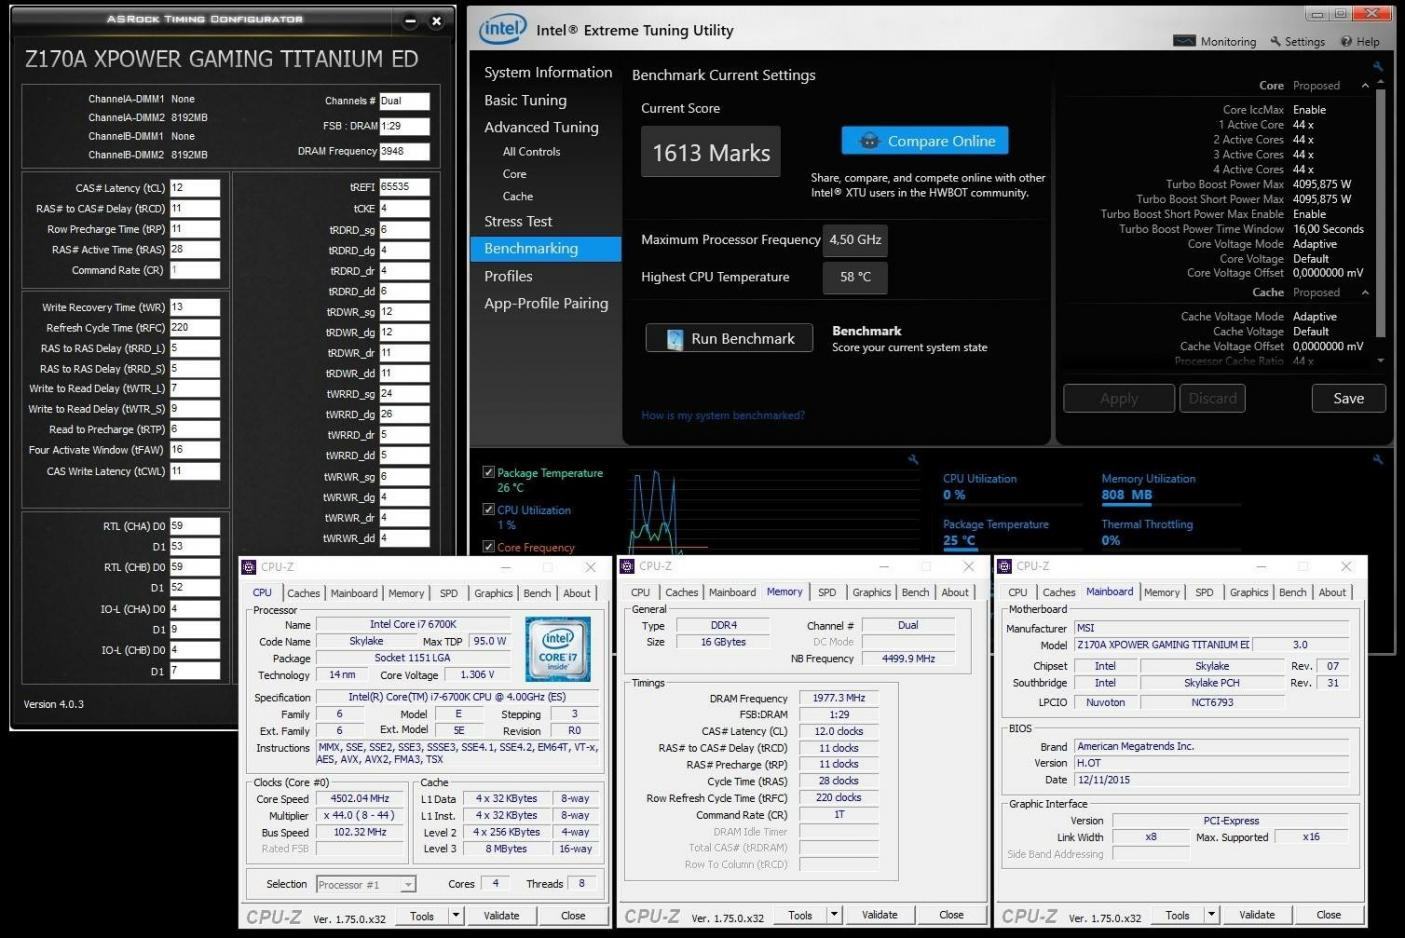Open XTU Monitoring view icon
The image size is (1405, 938).
[1184, 41]
